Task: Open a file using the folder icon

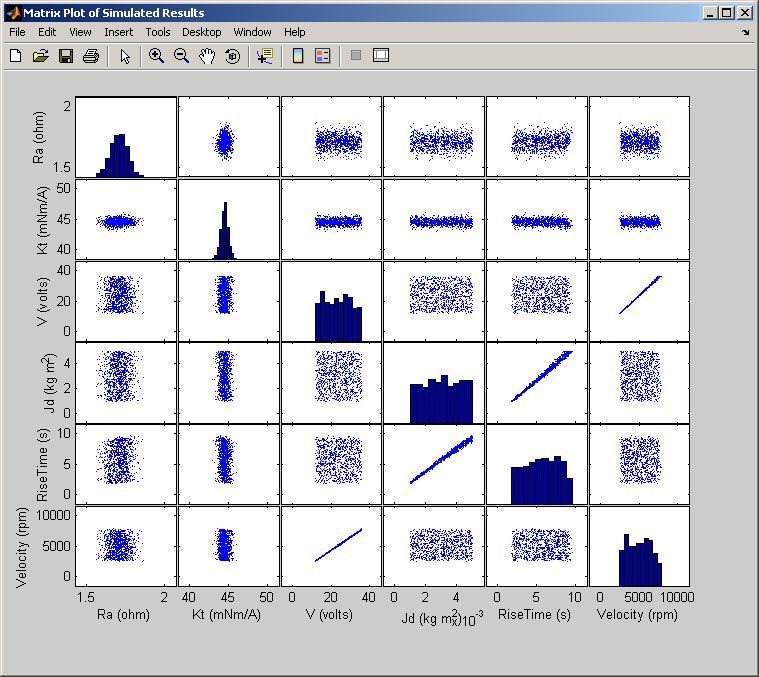Action: tap(40, 56)
